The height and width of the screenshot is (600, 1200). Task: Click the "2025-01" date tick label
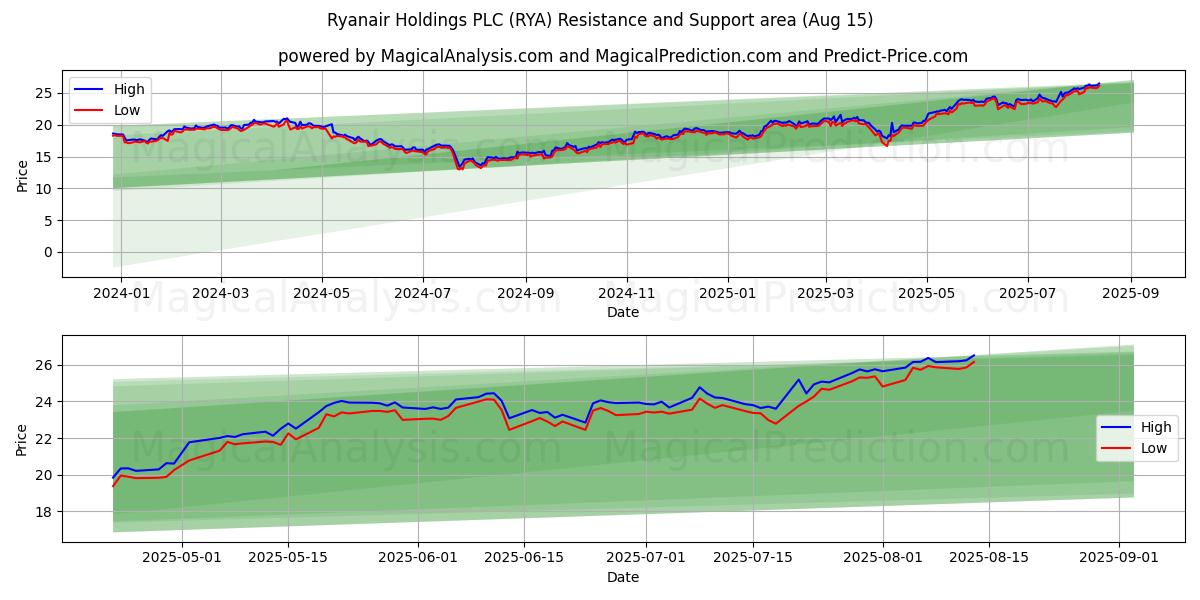pos(727,294)
